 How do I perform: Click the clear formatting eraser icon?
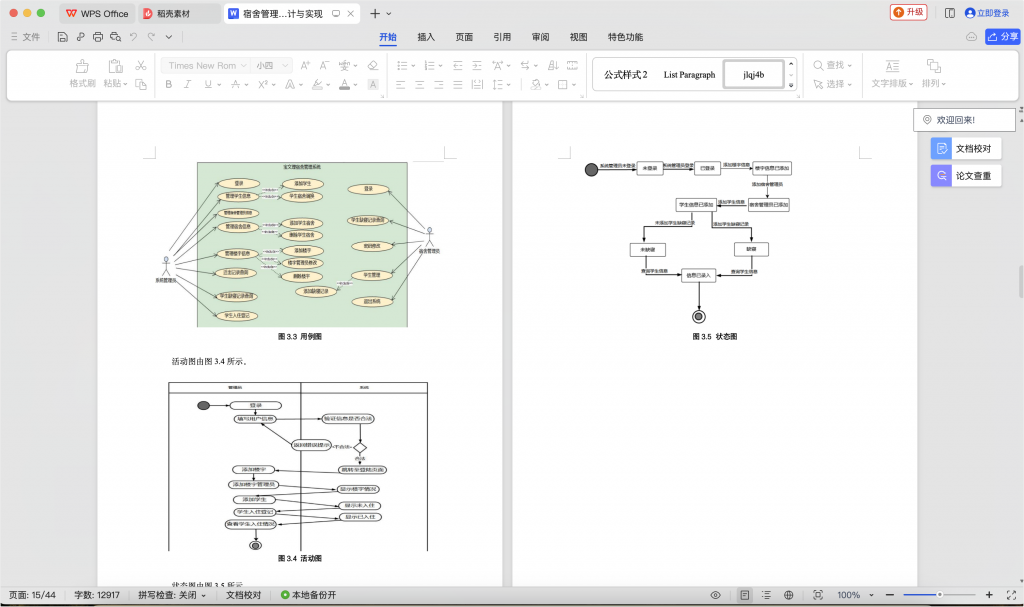pyautogui.click(x=372, y=66)
